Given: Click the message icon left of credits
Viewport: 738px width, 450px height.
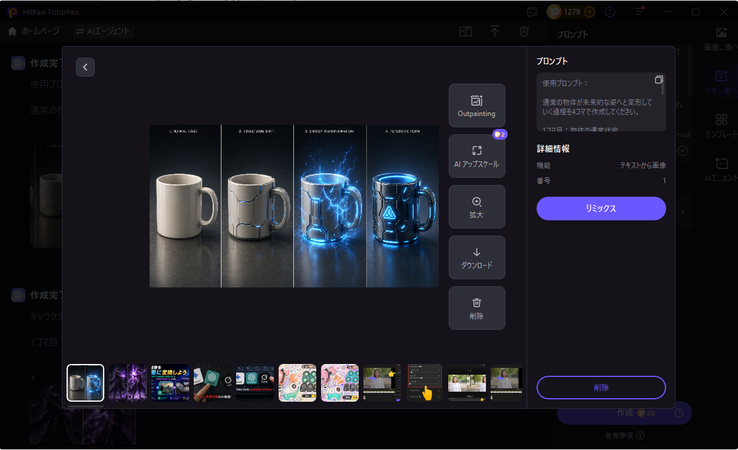Looking at the screenshot, I should coord(532,12).
